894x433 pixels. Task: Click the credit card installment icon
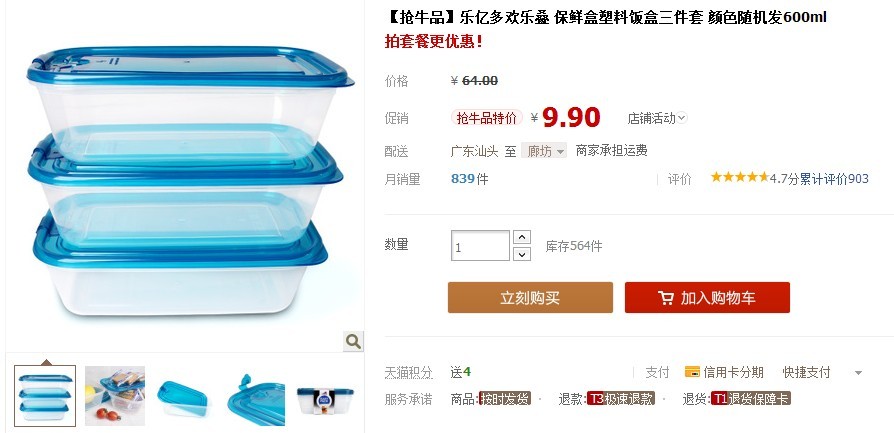coord(692,372)
